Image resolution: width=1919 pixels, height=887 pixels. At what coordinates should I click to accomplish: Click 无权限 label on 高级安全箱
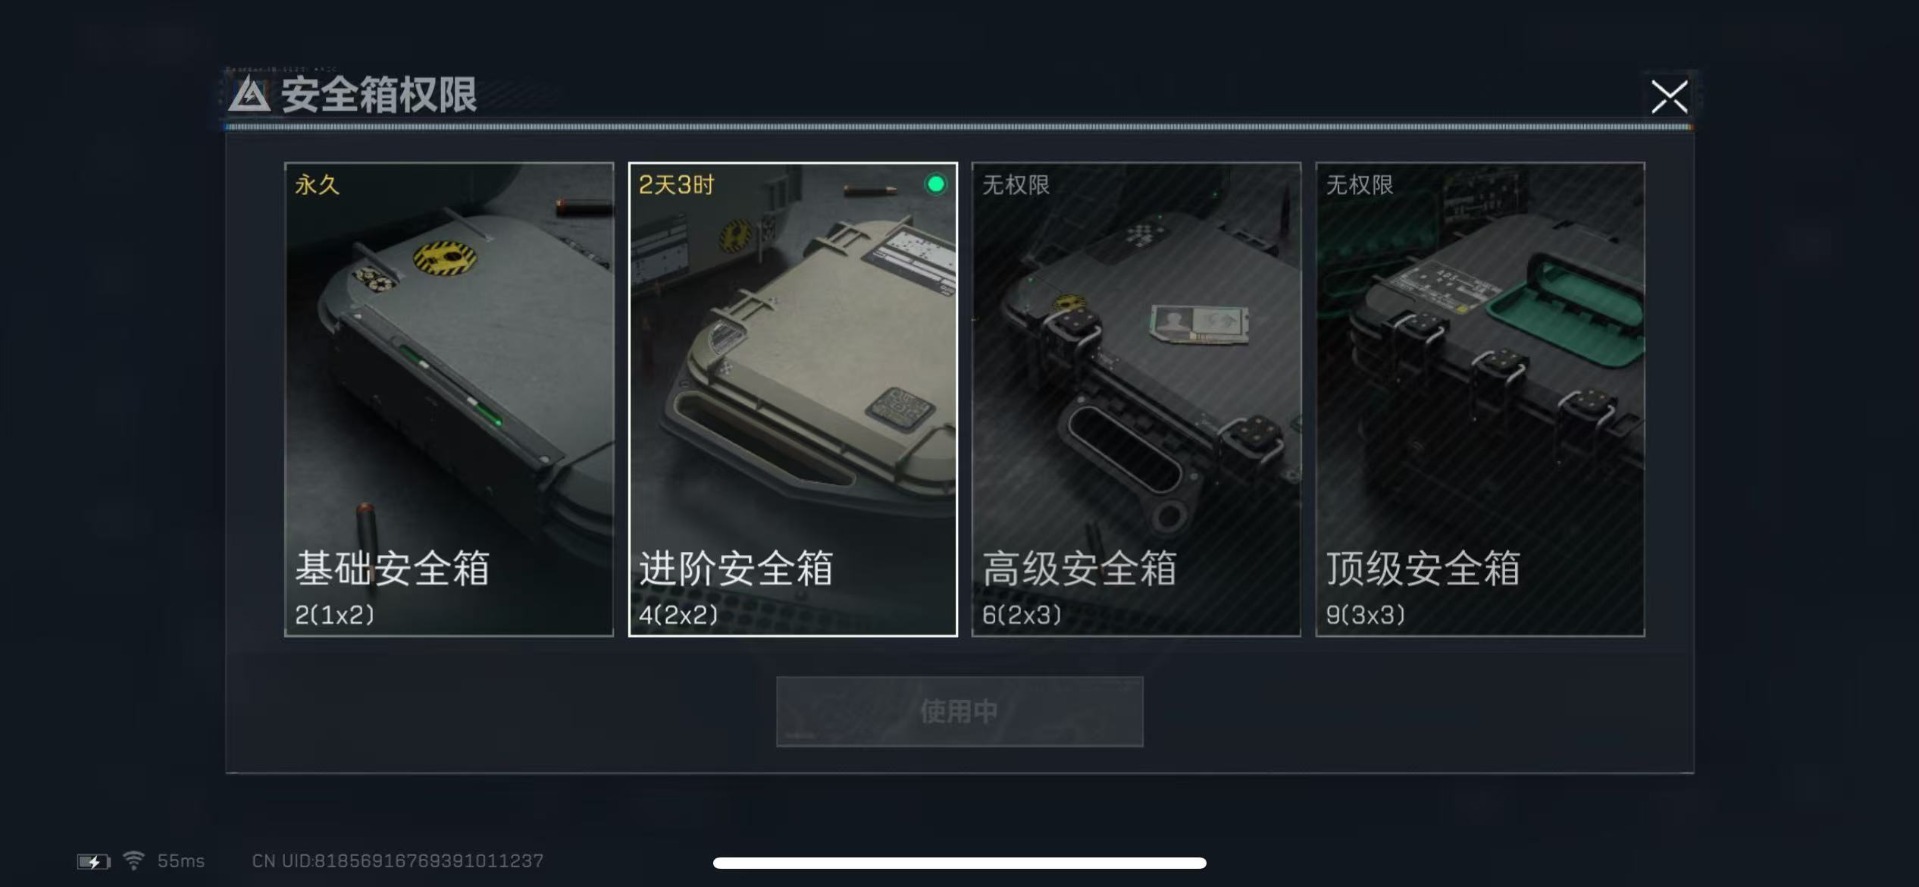(1016, 185)
